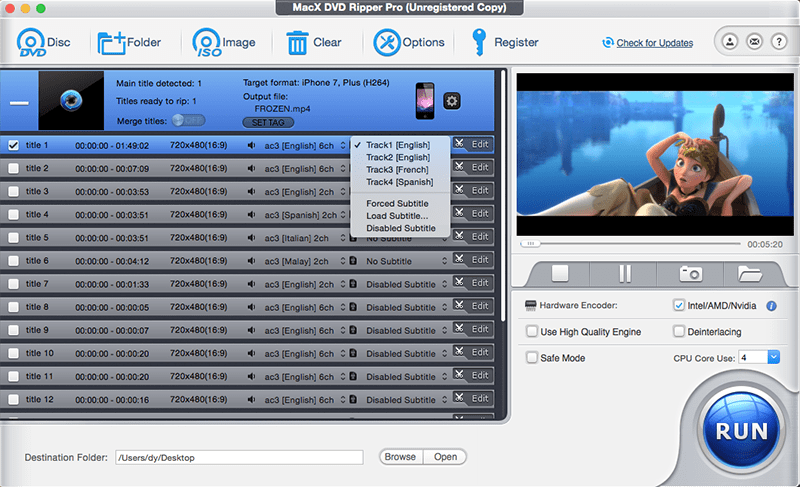The width and height of the screenshot is (800, 487).
Task: Click Check for Updates link
Action: point(655,43)
